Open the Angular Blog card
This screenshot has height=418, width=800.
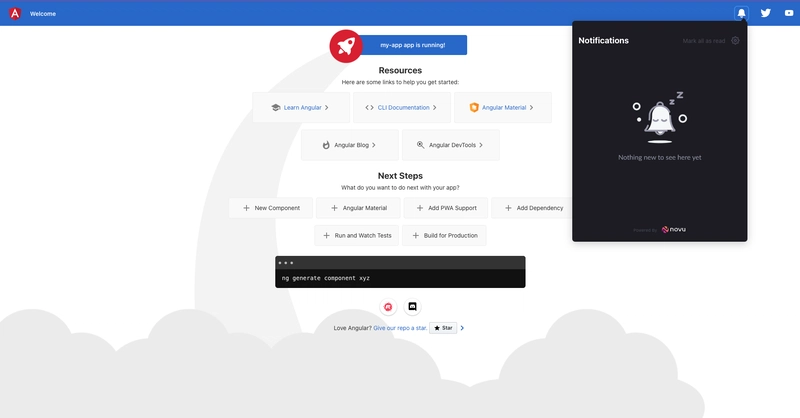349,145
